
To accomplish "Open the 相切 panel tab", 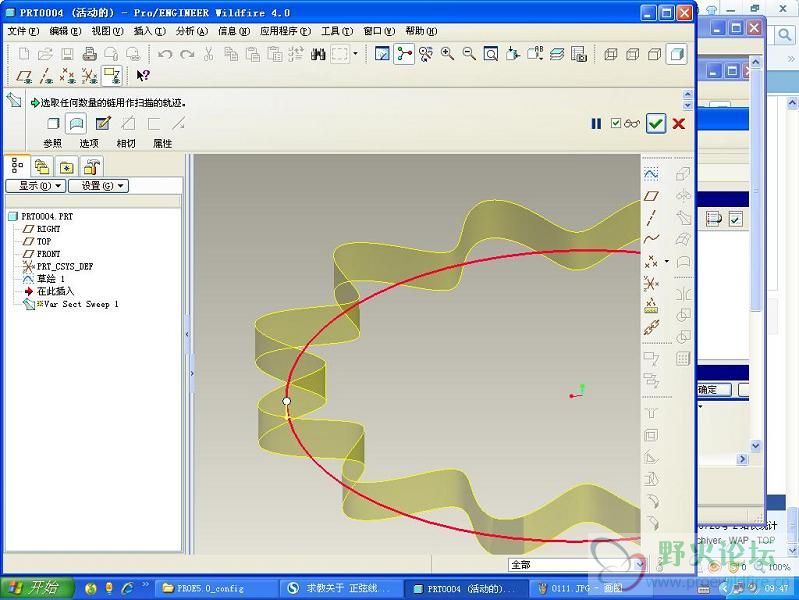I will click(126, 143).
